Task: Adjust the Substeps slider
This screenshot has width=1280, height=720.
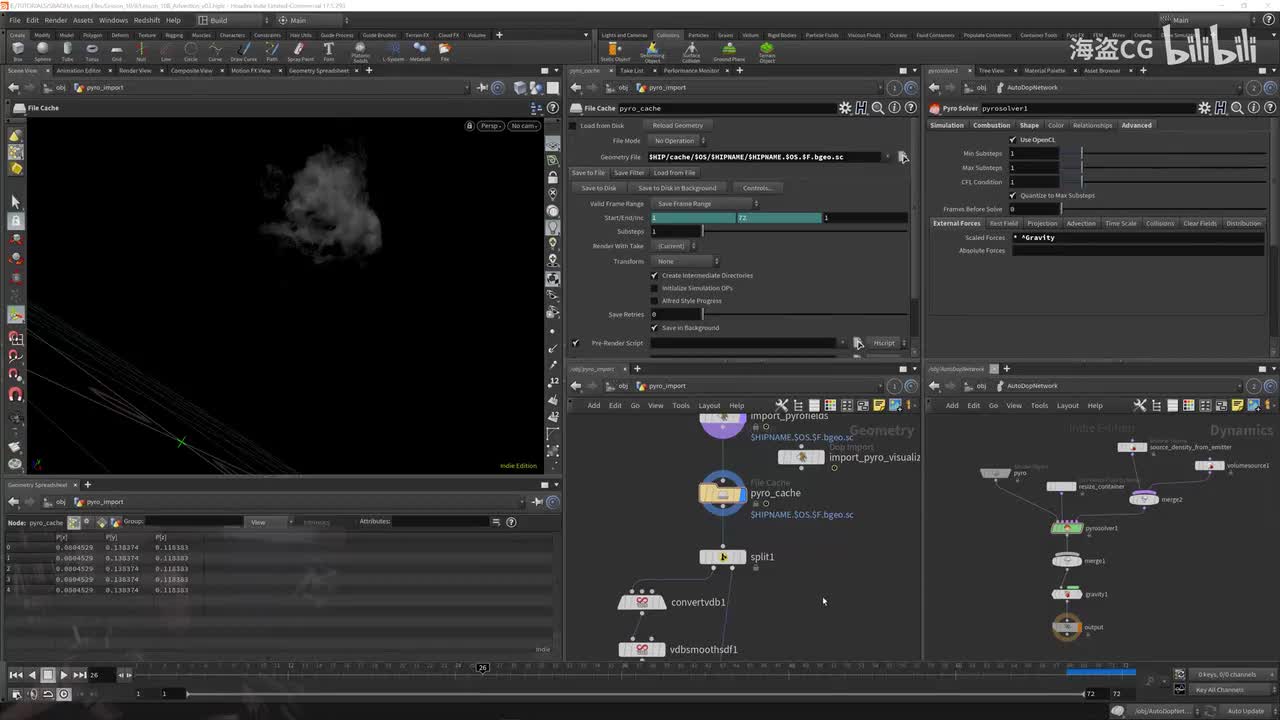Action: (x=702, y=231)
